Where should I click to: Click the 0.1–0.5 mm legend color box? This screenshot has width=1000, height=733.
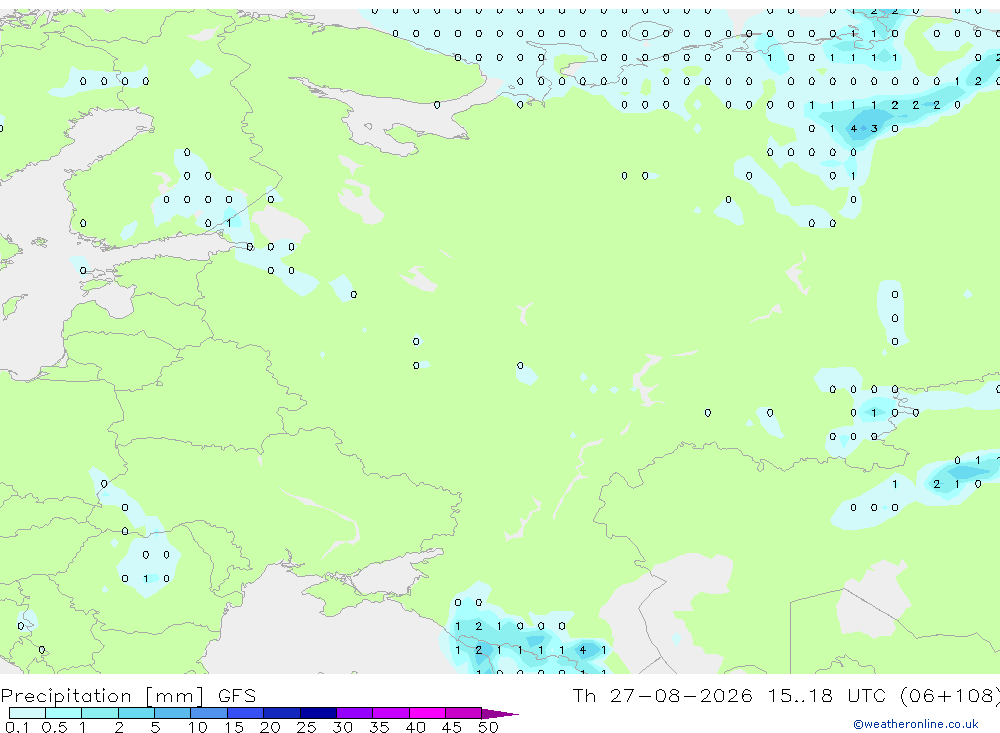[x=27, y=713]
